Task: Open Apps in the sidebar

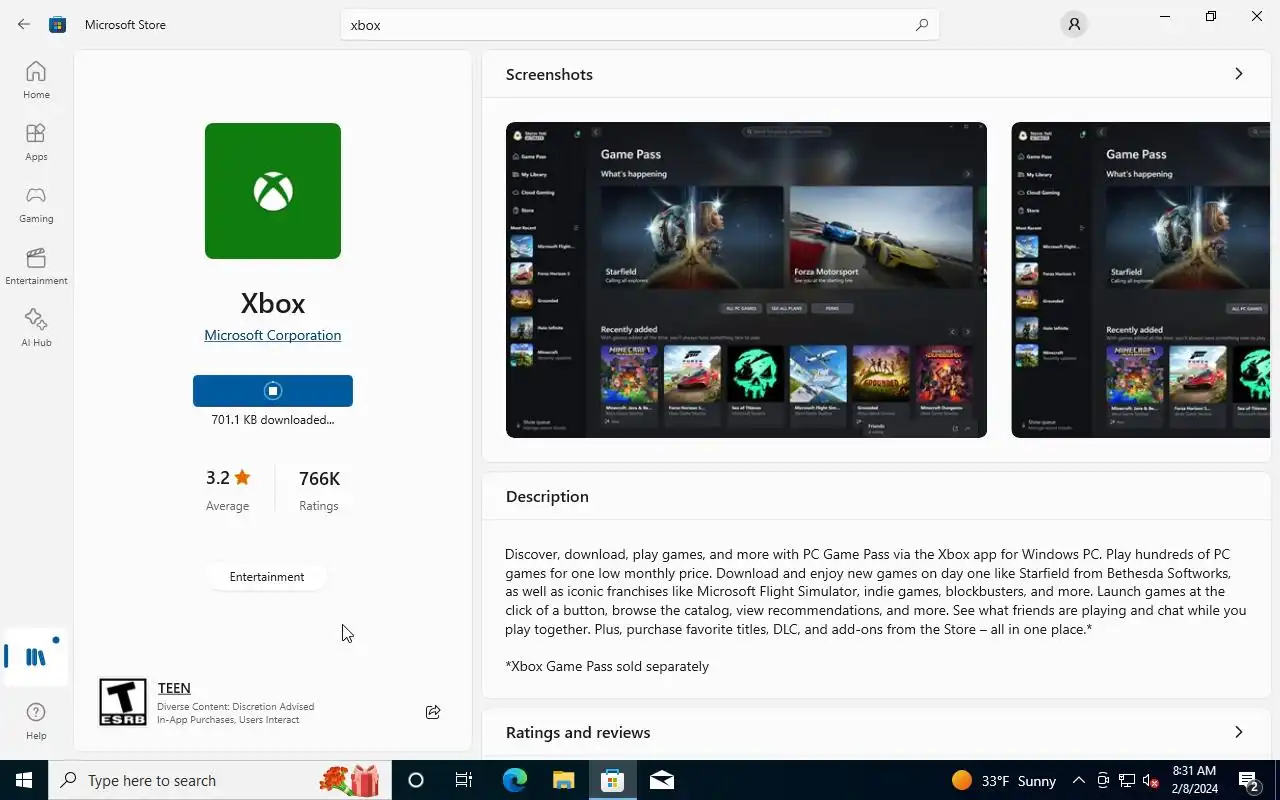Action: pyautogui.click(x=36, y=142)
